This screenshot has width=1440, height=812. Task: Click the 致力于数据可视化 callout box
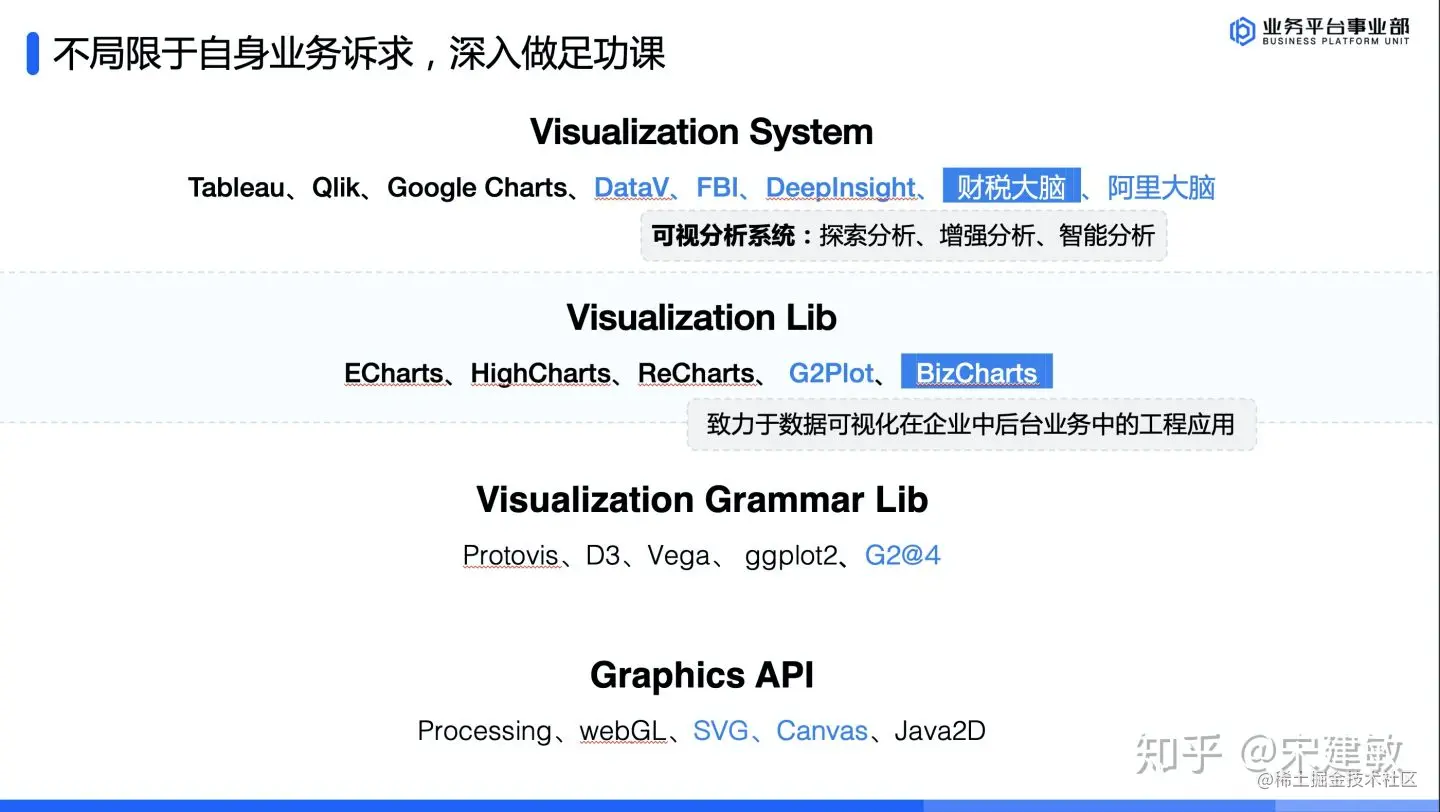coord(971,424)
